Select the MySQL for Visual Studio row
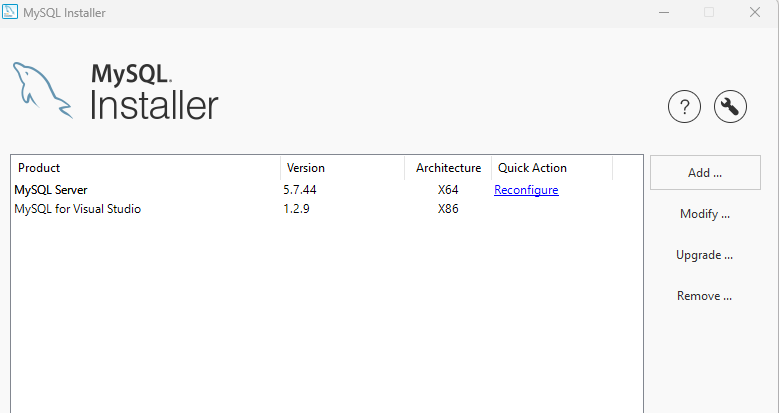 point(327,209)
